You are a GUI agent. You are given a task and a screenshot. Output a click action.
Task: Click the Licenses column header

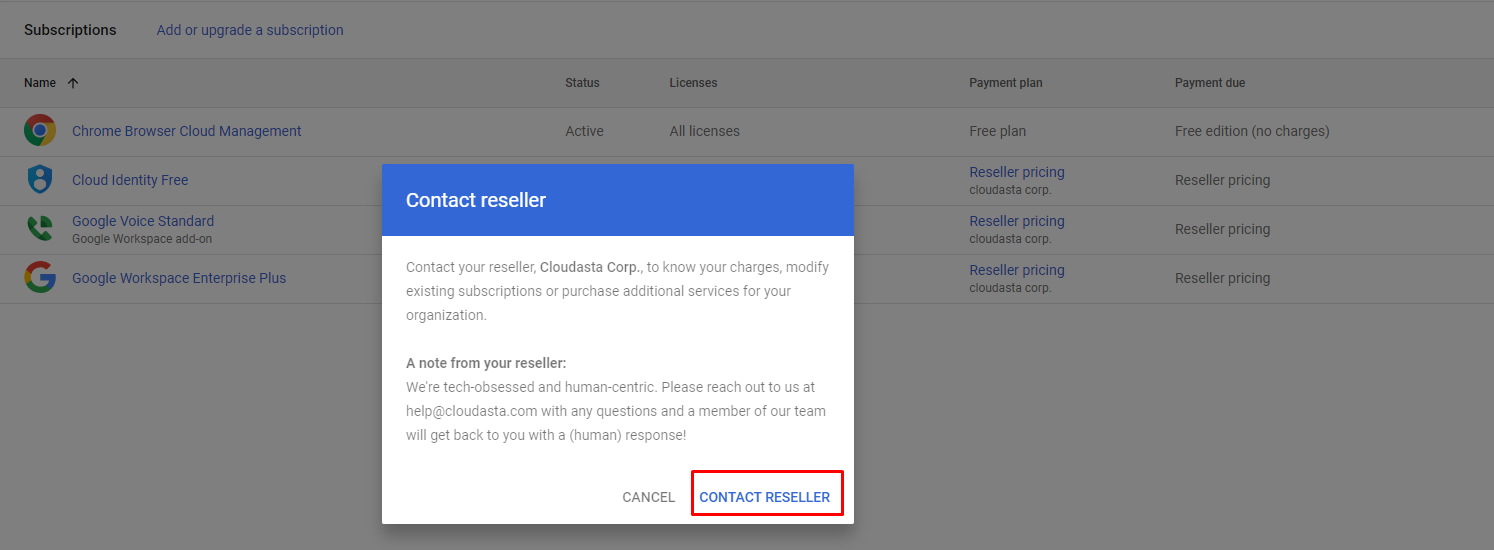[x=693, y=83]
